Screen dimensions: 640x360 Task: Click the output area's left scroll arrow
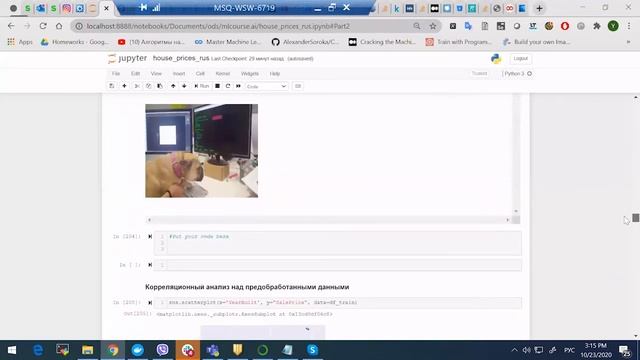(x=149, y=220)
